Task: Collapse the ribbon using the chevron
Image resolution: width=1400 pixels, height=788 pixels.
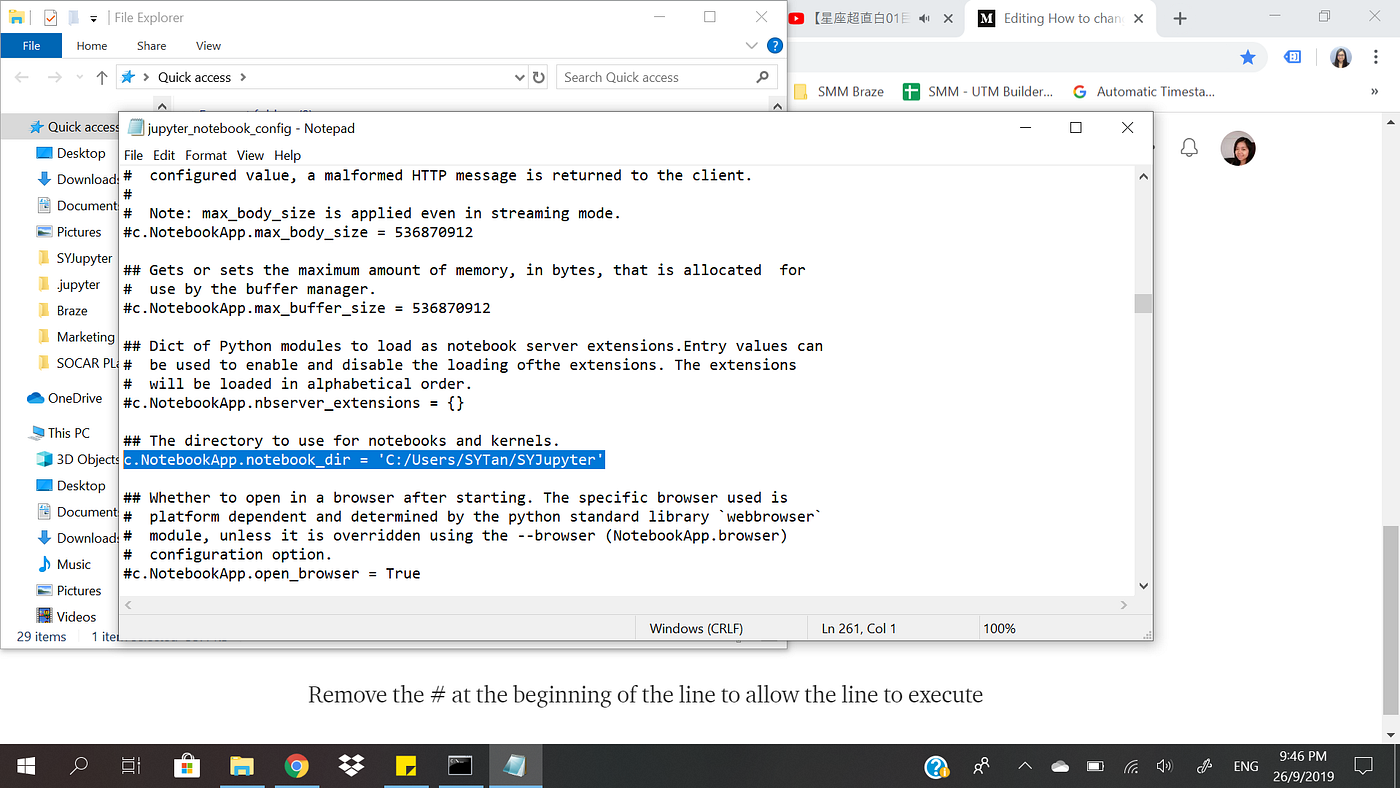Action: (x=751, y=45)
